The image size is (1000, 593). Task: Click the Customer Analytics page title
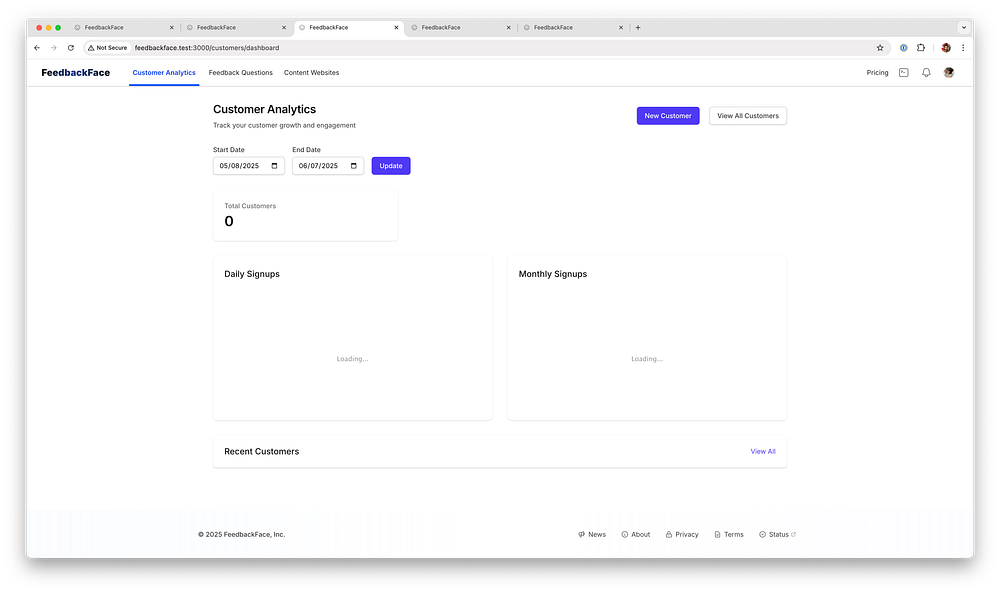click(265, 110)
